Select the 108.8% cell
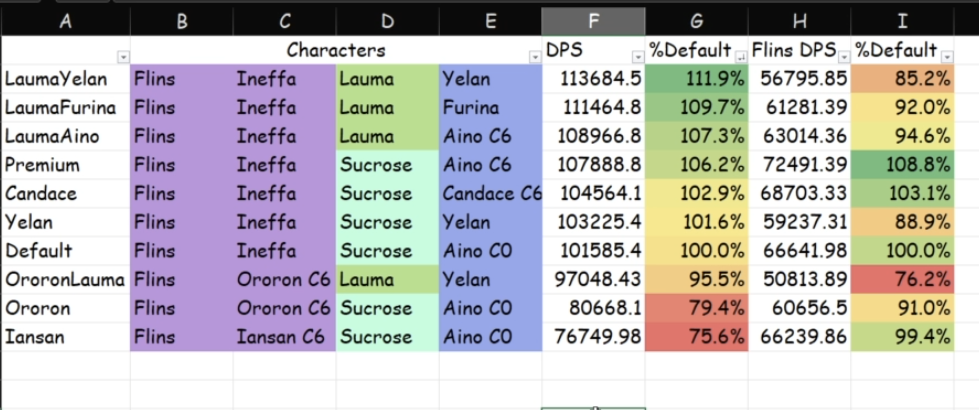Screen dimensions: 979x410 tap(903, 165)
